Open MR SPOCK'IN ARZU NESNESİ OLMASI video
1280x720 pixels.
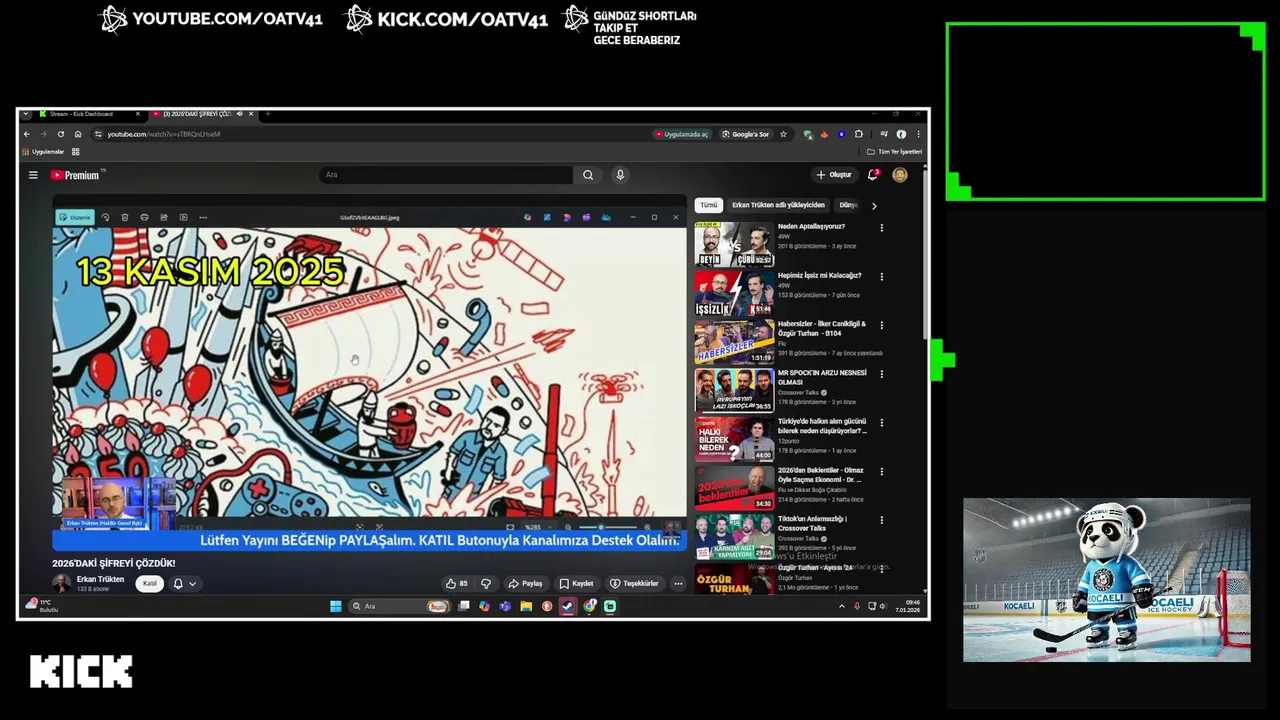click(822, 377)
